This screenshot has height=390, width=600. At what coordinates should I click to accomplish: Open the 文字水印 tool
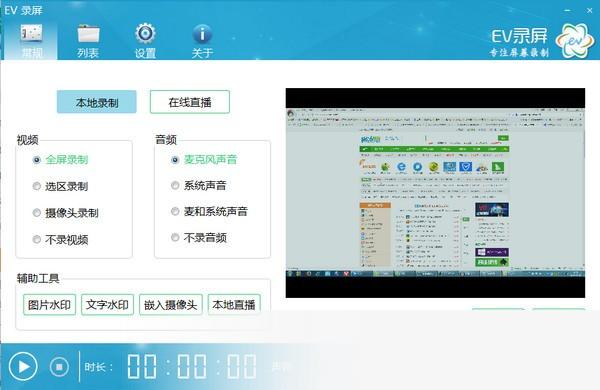click(x=108, y=305)
